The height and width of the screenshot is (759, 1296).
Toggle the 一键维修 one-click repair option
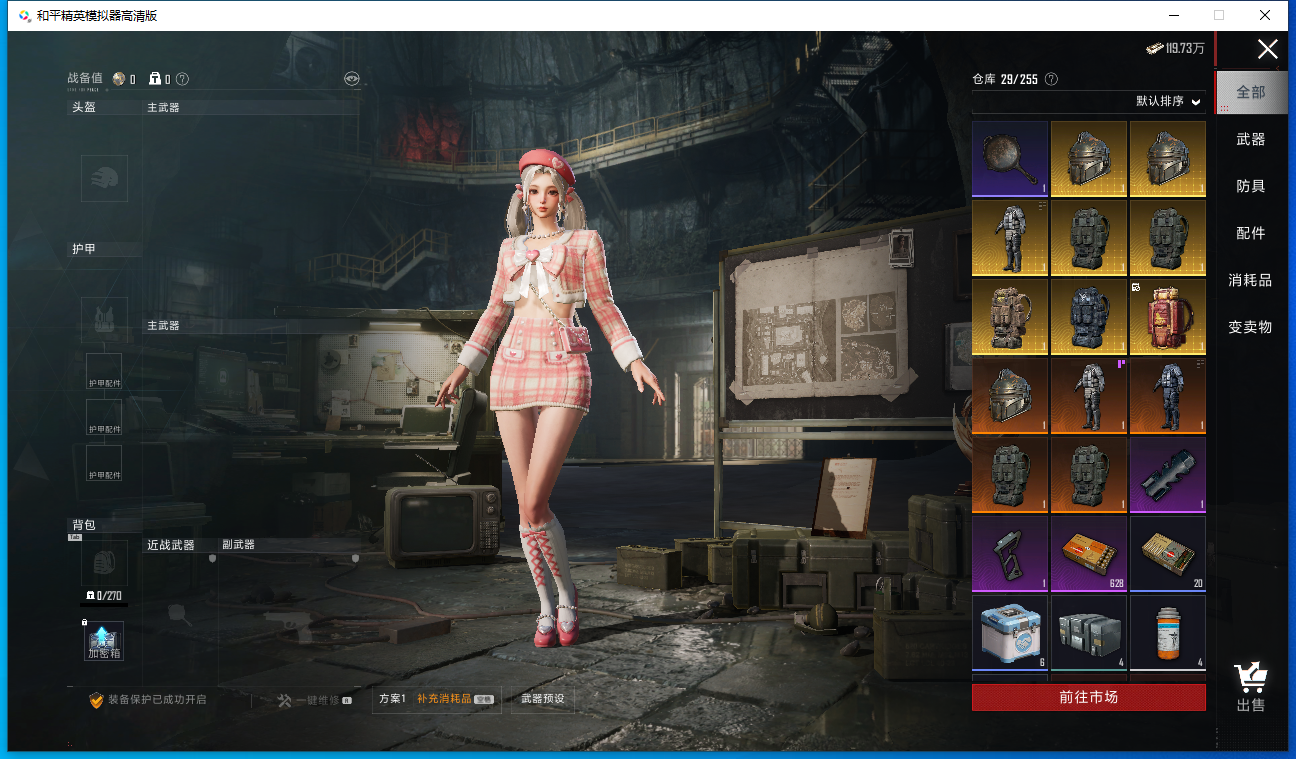tap(314, 700)
